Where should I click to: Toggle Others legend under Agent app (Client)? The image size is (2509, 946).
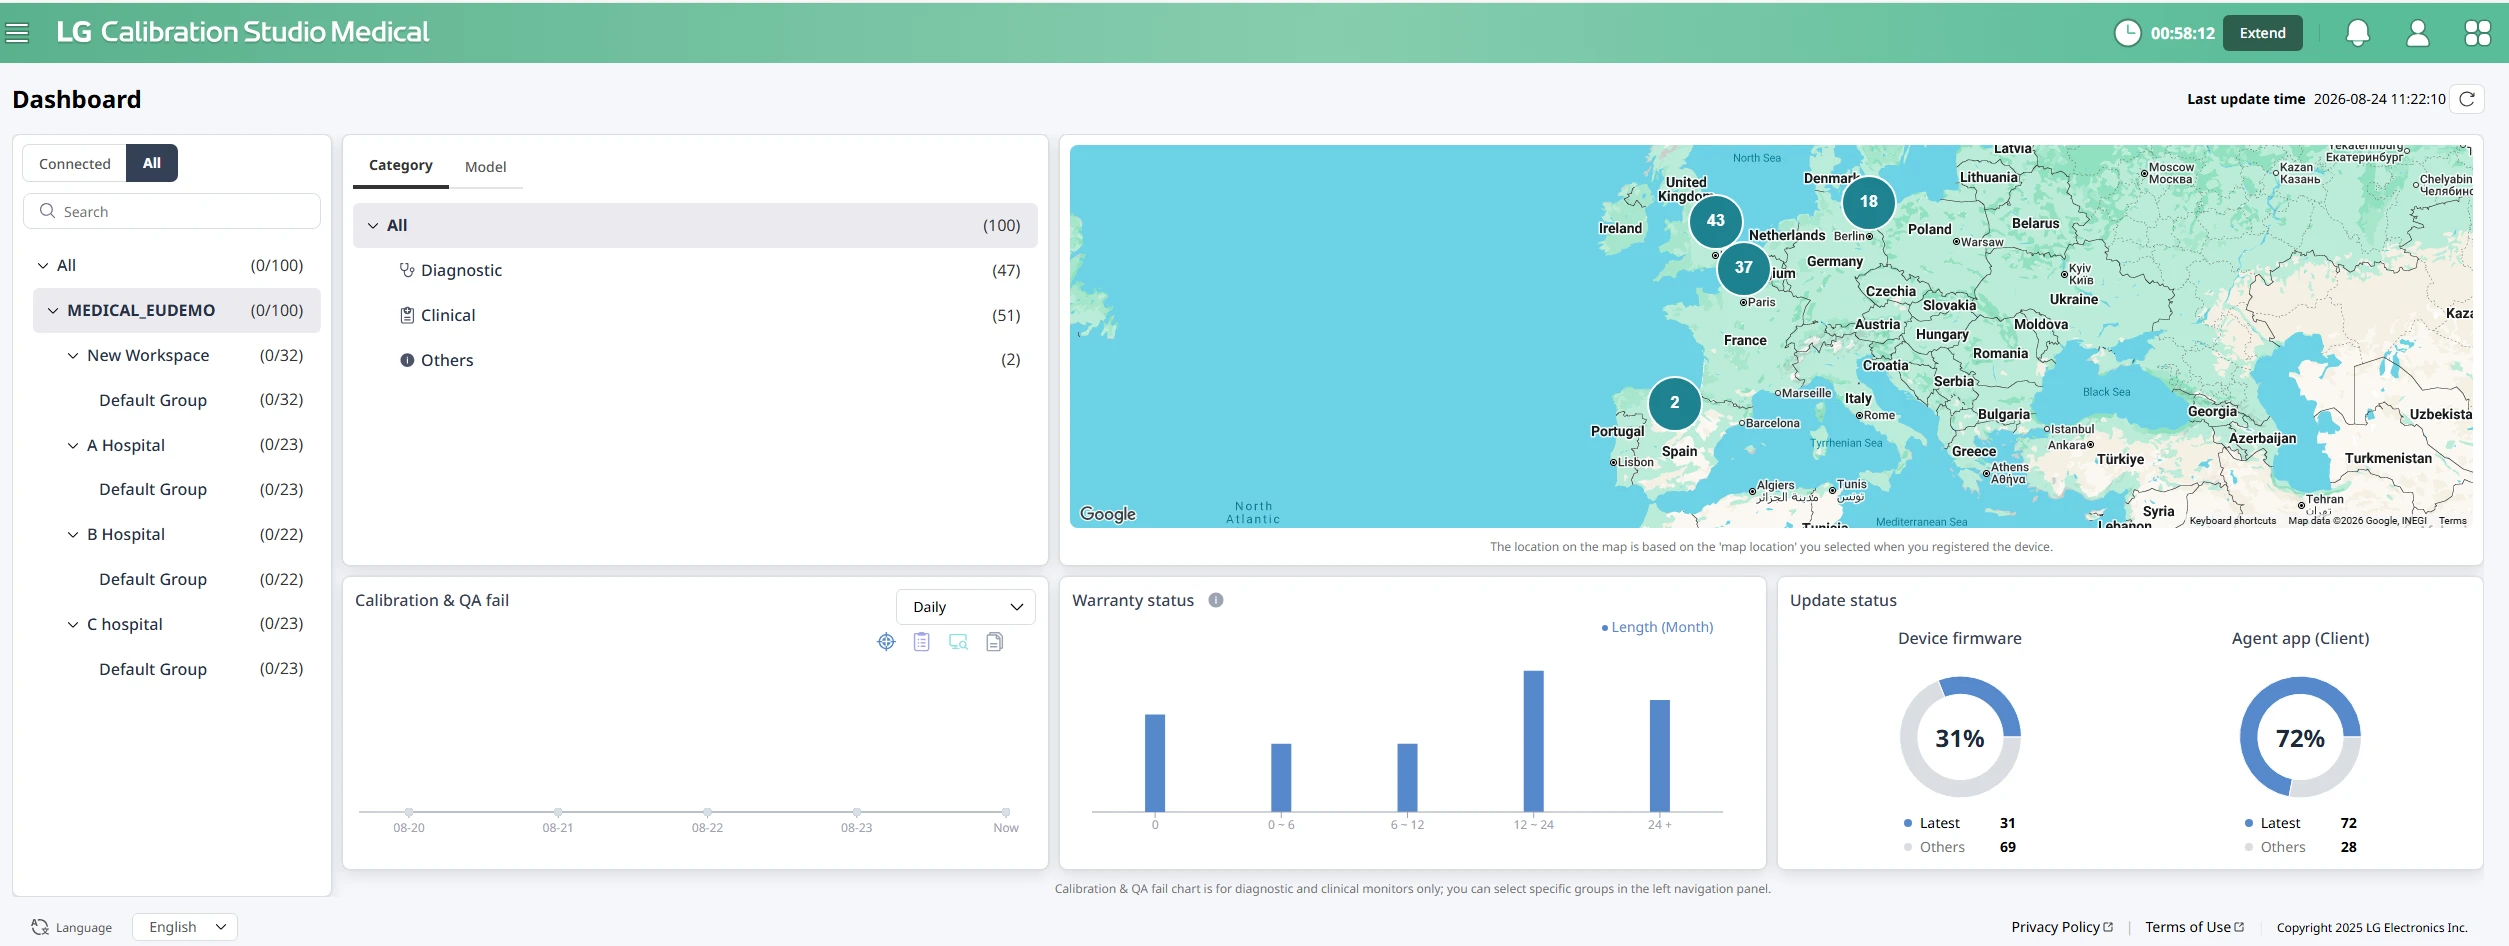tap(2276, 847)
